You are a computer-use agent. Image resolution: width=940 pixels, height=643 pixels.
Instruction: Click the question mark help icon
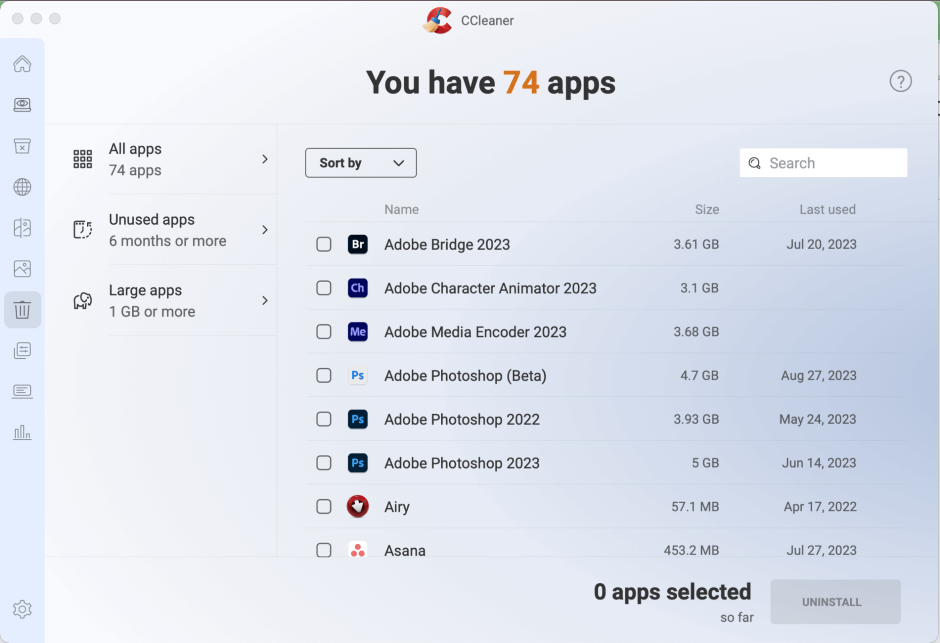click(900, 81)
